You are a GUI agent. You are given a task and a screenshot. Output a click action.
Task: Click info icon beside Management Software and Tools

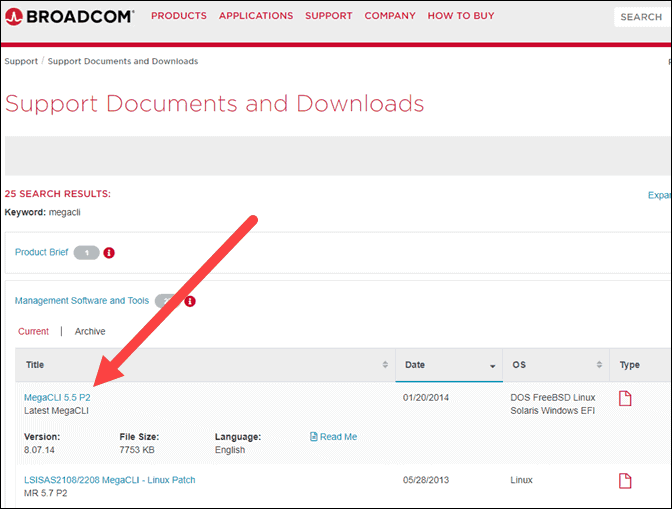190,301
